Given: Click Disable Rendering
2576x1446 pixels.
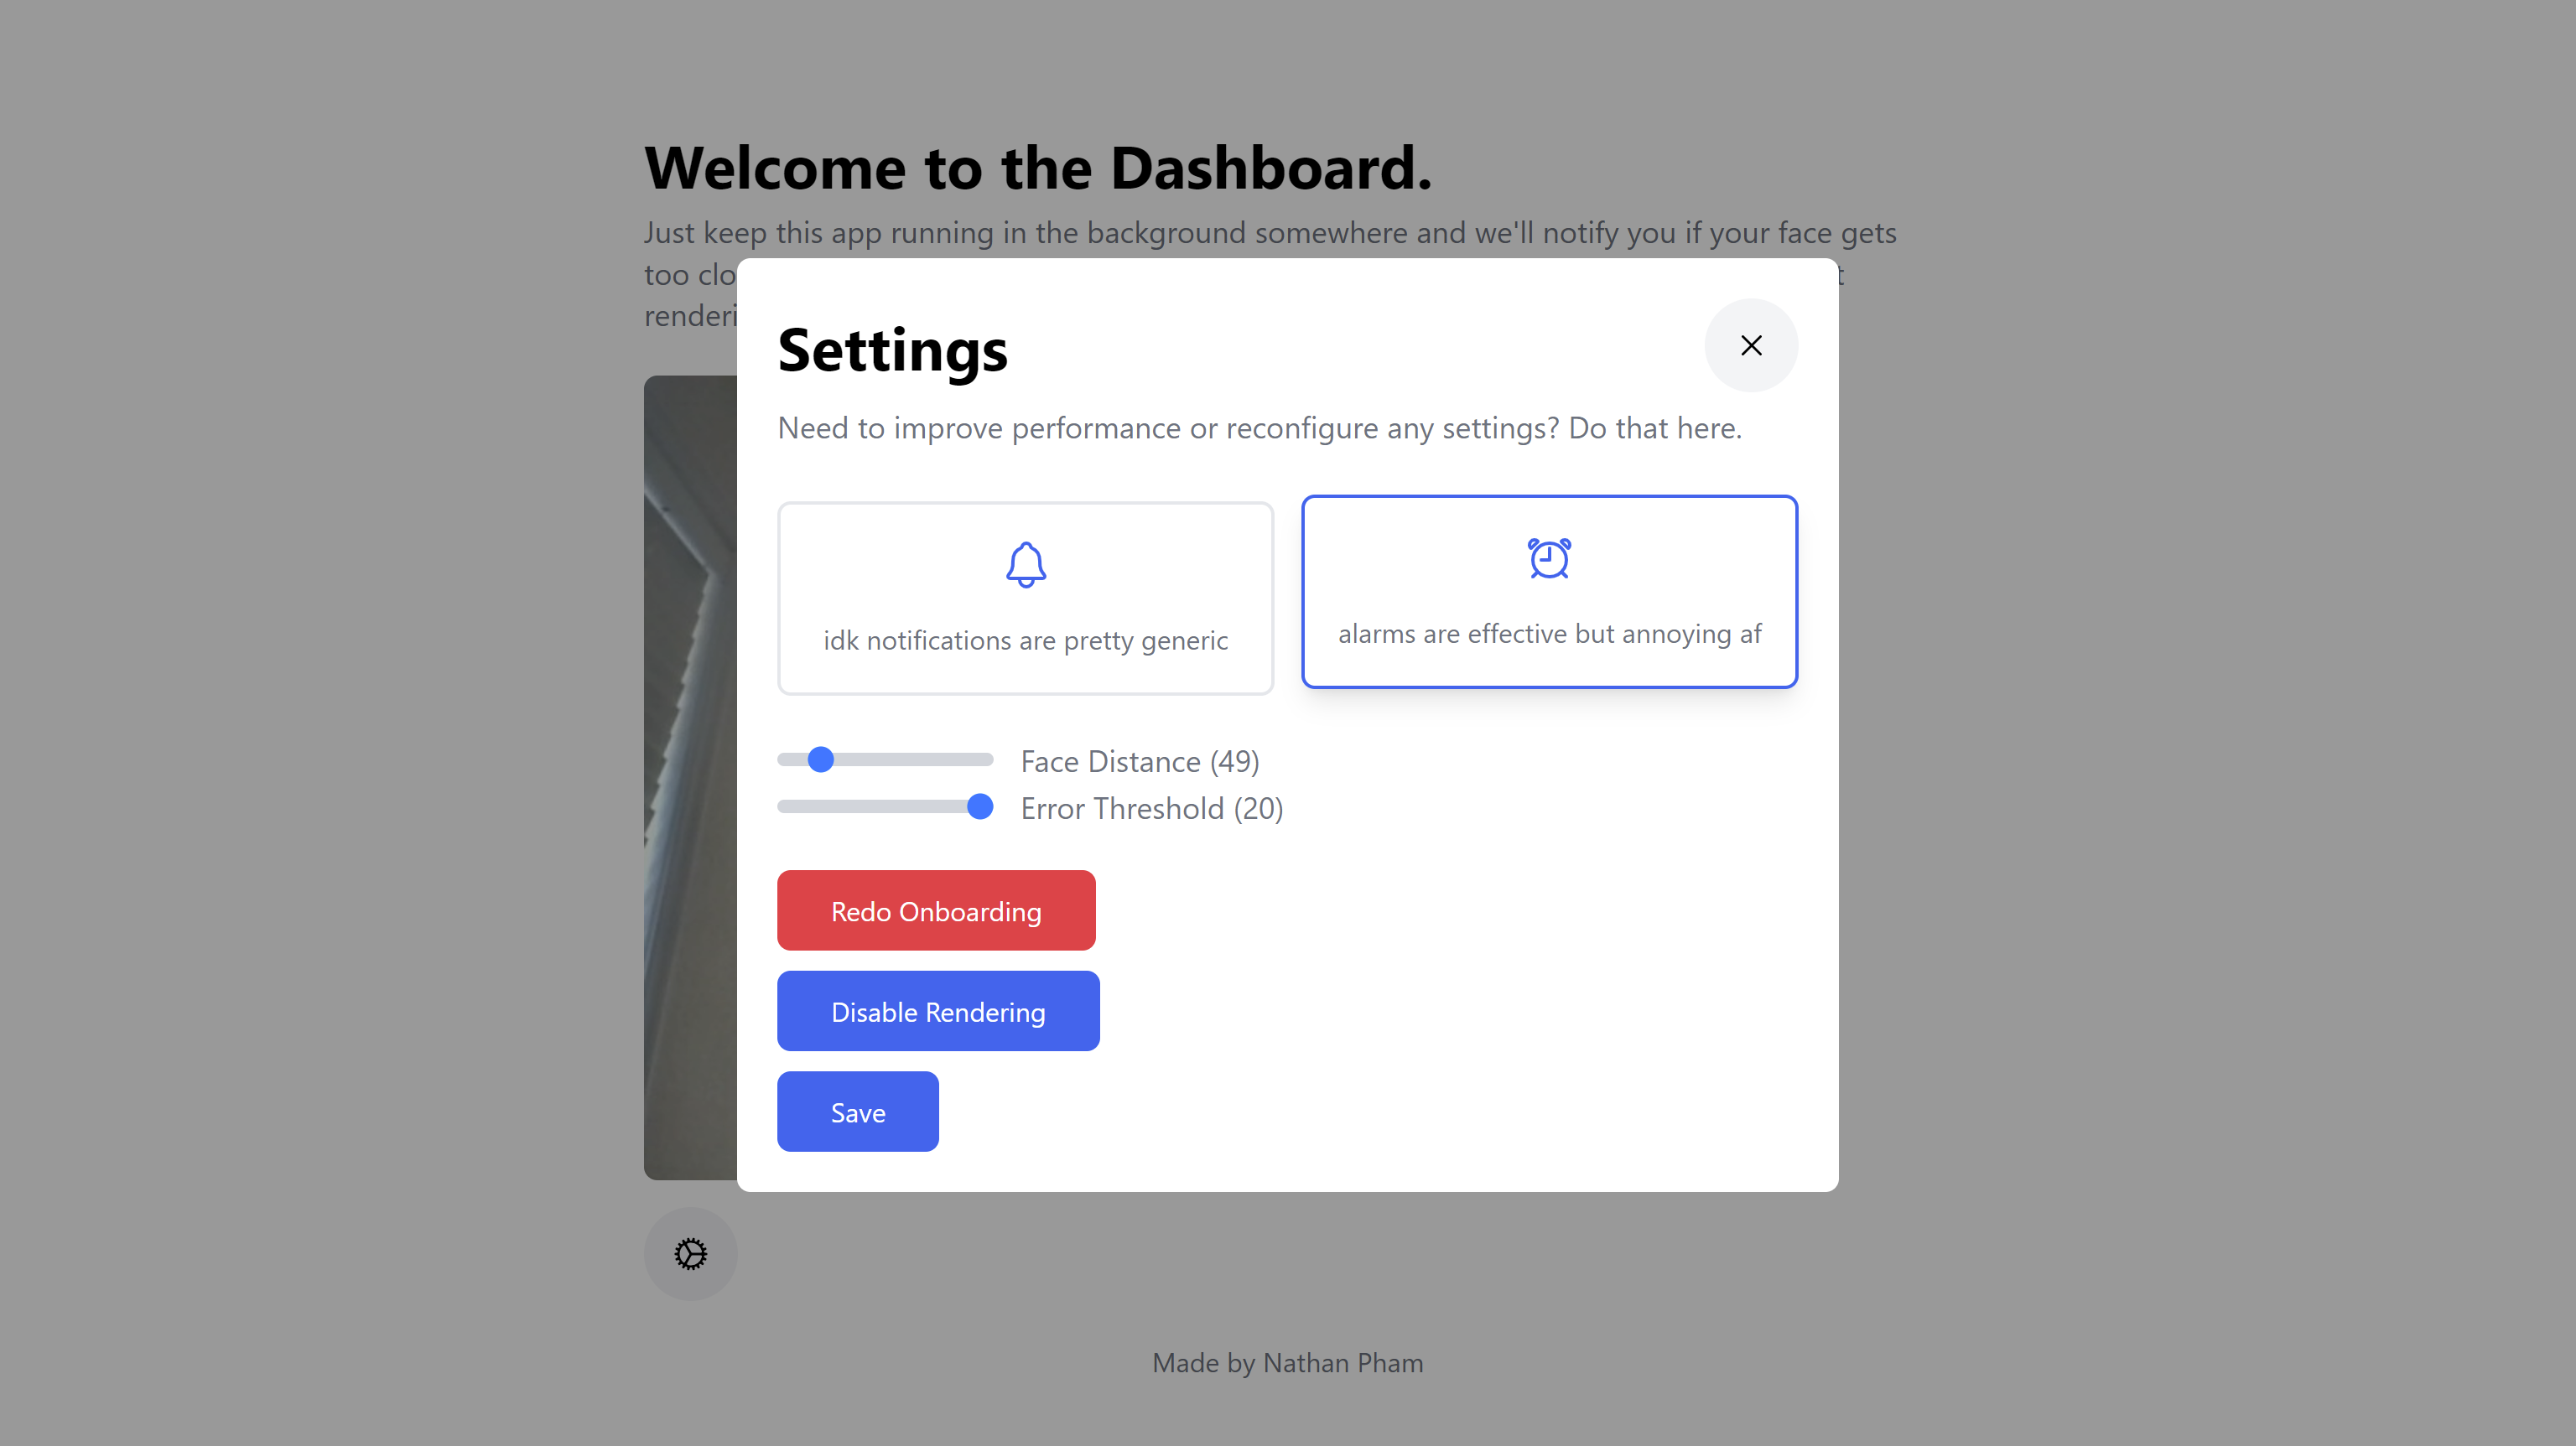Looking at the screenshot, I should pos(937,1011).
